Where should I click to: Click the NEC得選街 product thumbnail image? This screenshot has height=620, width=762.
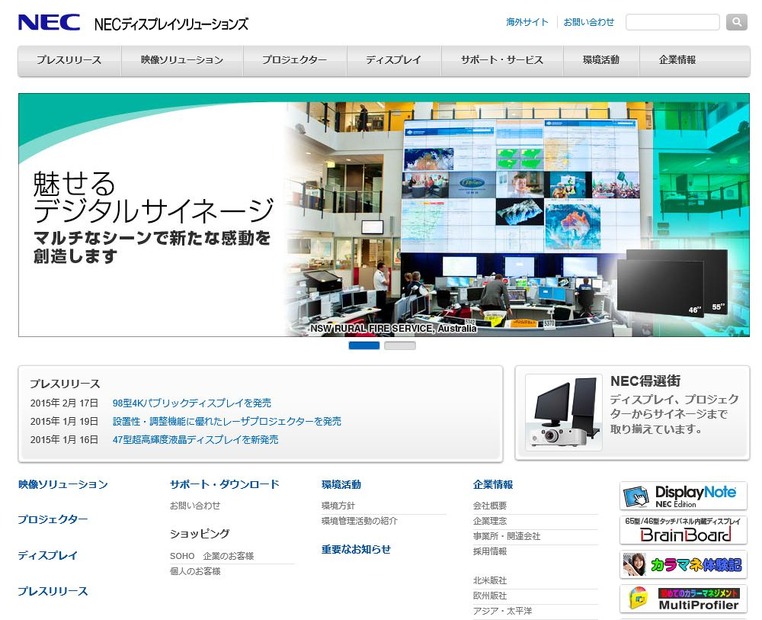pyautogui.click(x=564, y=412)
